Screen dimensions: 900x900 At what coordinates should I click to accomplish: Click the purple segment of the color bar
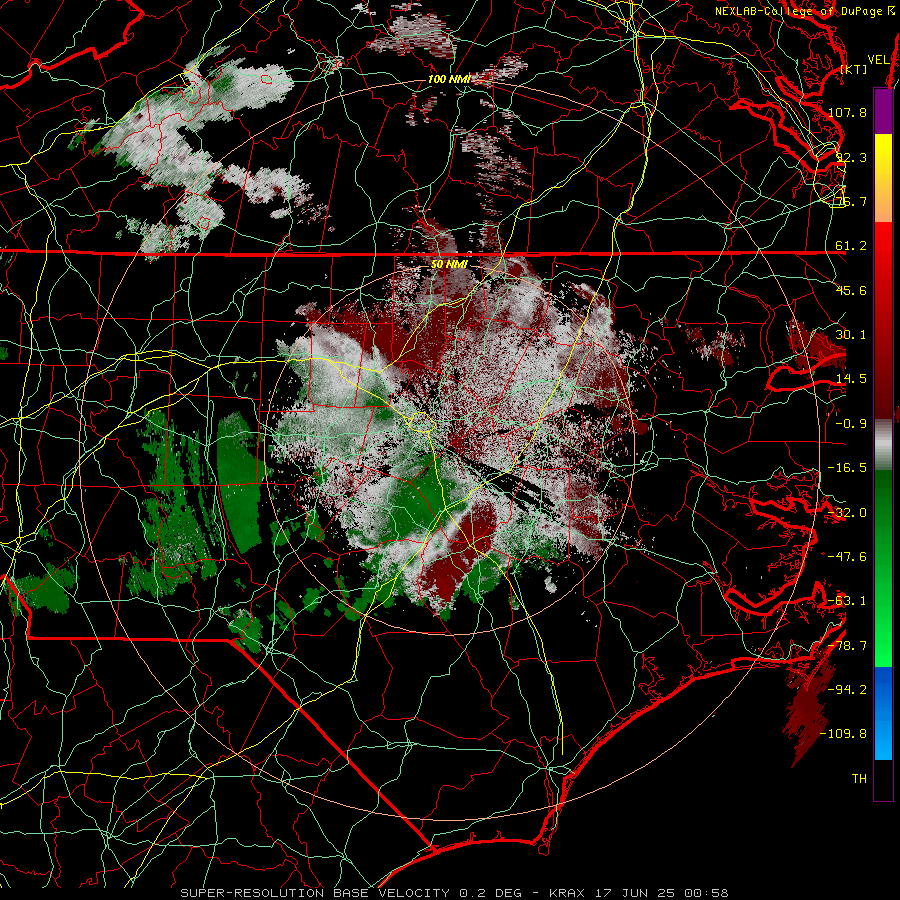pyautogui.click(x=883, y=112)
